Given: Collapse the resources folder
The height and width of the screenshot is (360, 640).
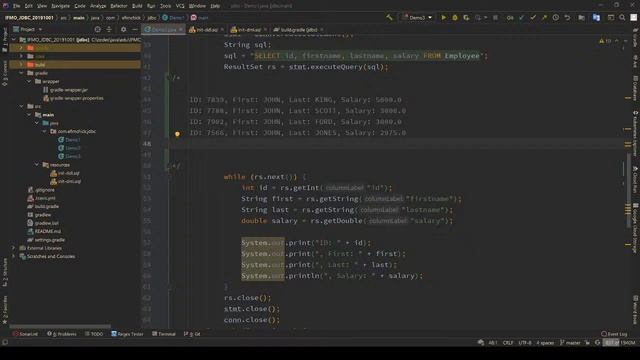Looking at the screenshot, I should 37,164.
